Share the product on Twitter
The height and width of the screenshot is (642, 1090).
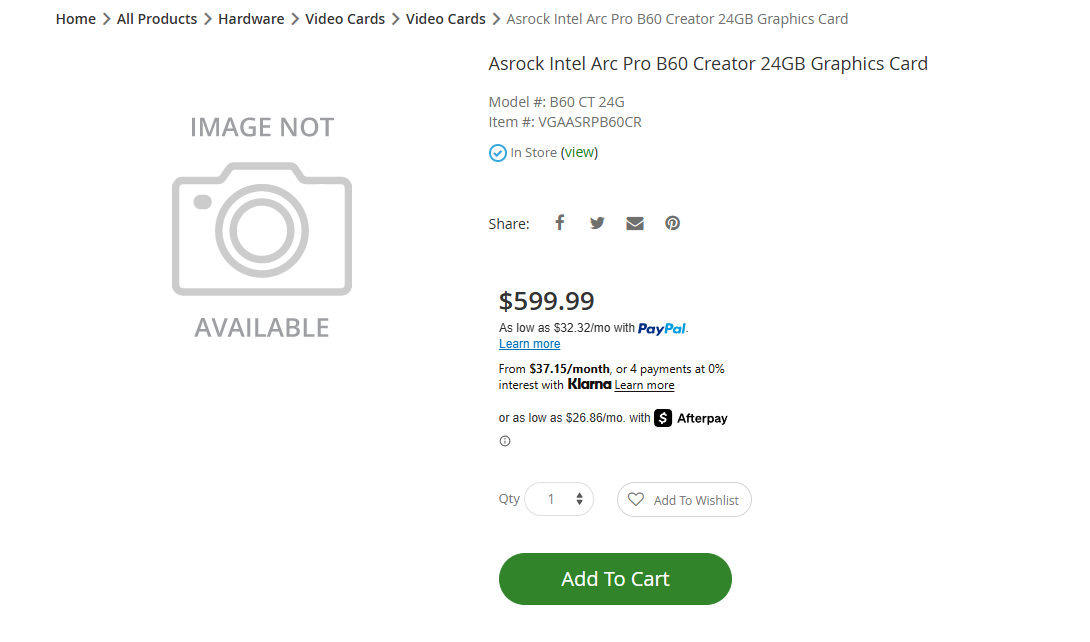click(597, 222)
